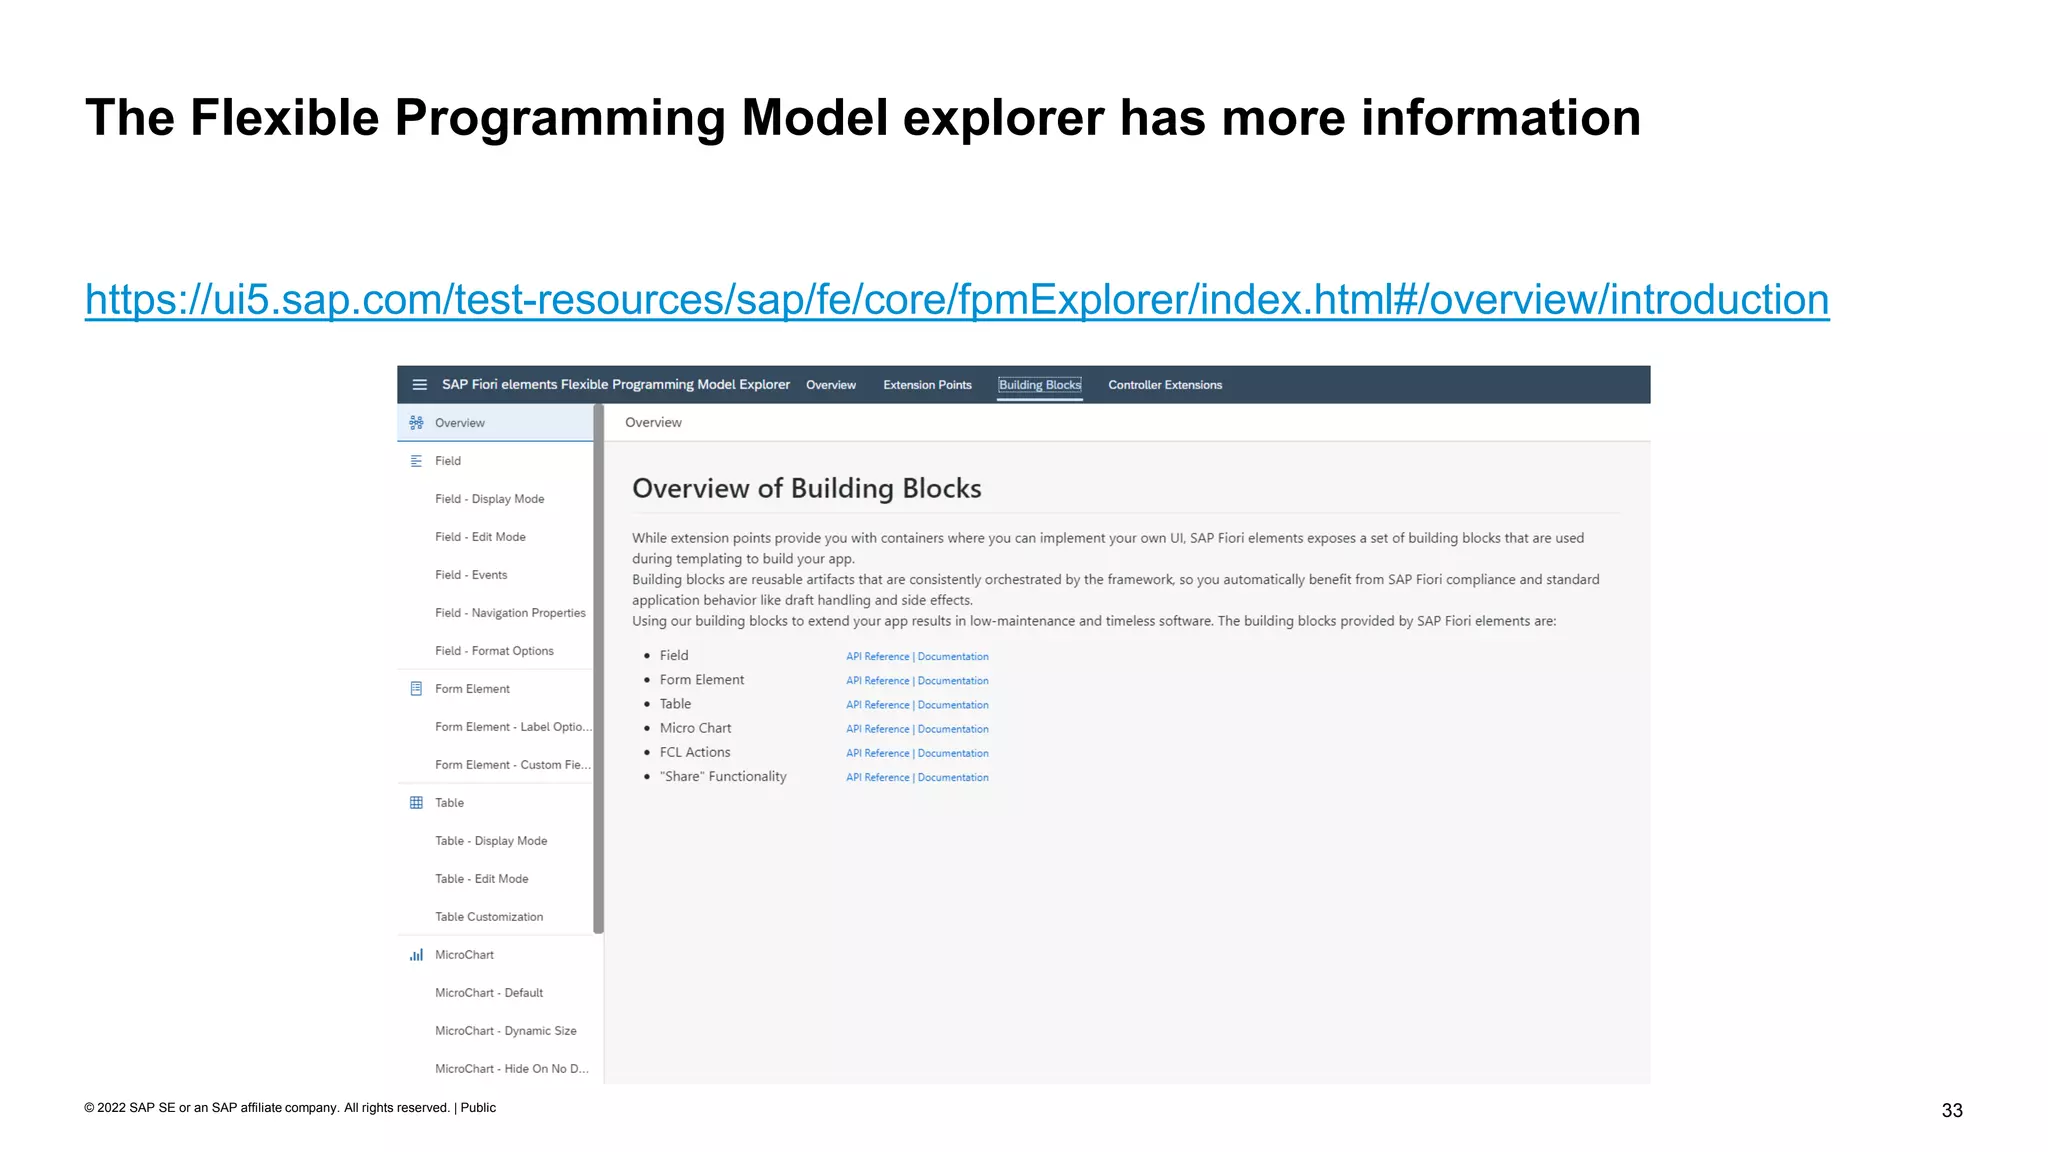Viewport: 2048px width, 1152px height.
Task: Open Documentation for Form Element
Action: point(953,681)
